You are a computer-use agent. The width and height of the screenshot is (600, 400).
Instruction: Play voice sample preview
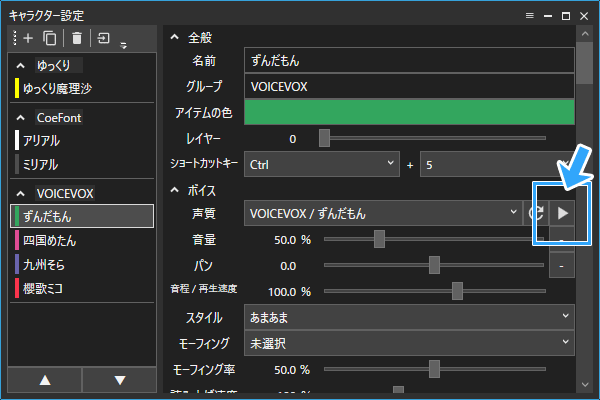tap(562, 213)
